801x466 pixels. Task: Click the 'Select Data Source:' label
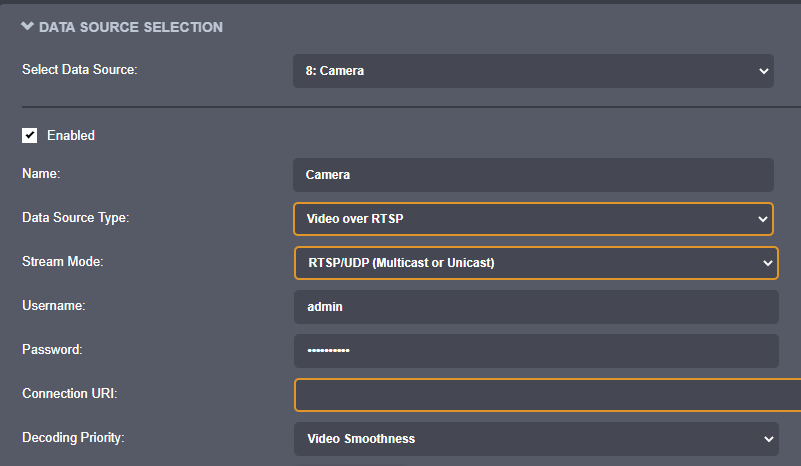click(x=79, y=70)
